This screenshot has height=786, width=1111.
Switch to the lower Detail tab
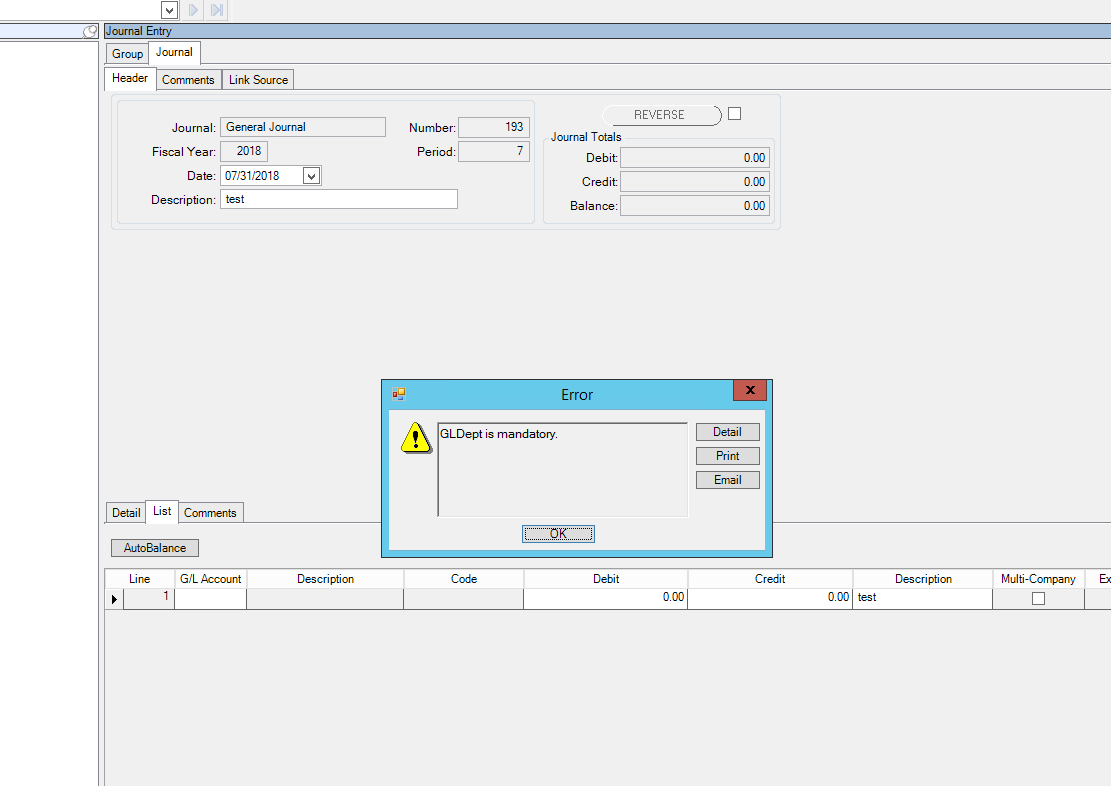pos(125,513)
